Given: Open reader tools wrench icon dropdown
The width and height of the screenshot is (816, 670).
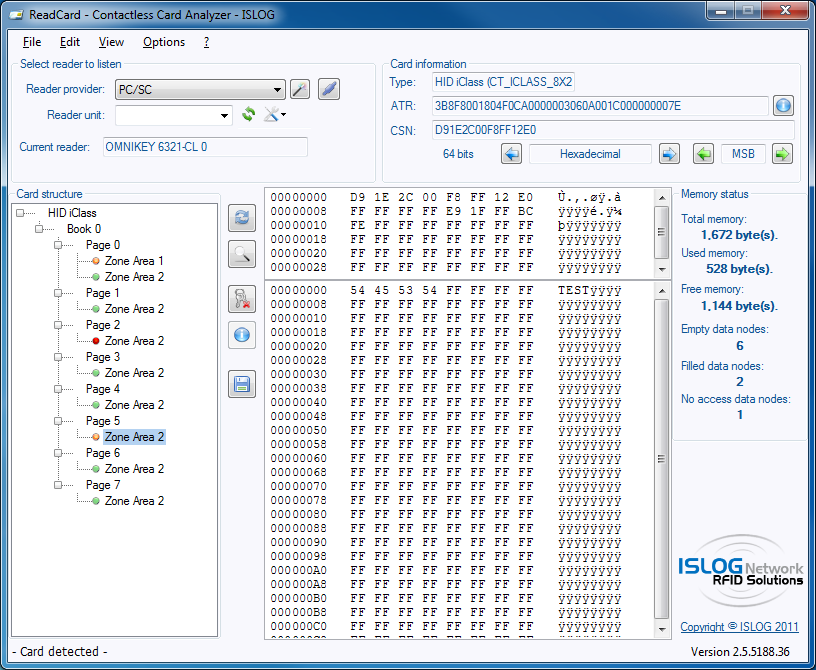Looking at the screenshot, I should (x=275, y=114).
